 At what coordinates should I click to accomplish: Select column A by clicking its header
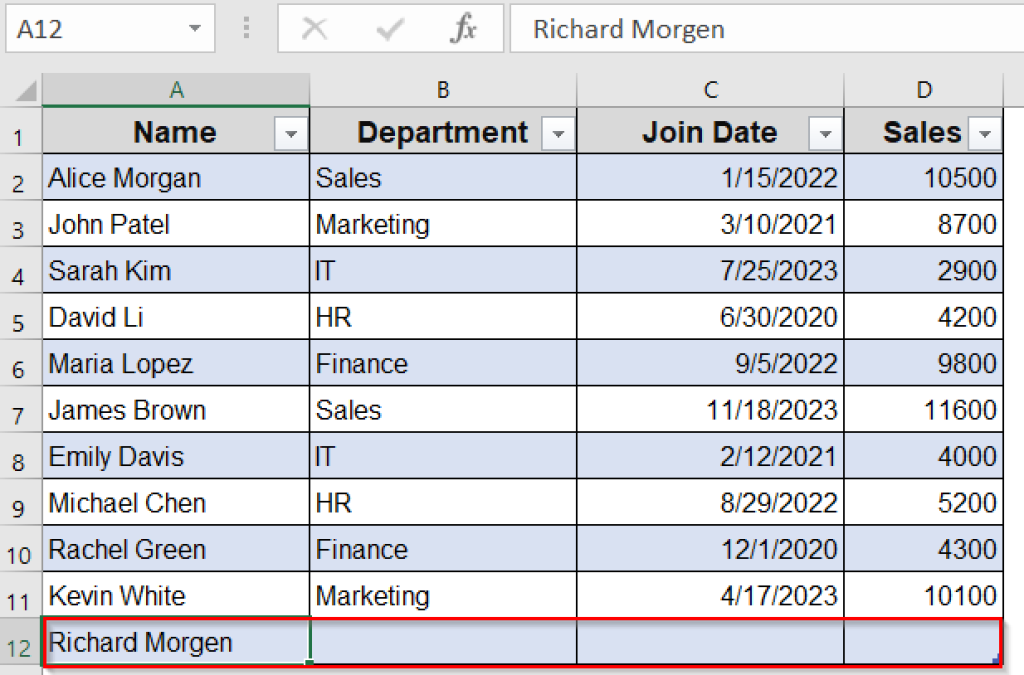click(x=176, y=91)
